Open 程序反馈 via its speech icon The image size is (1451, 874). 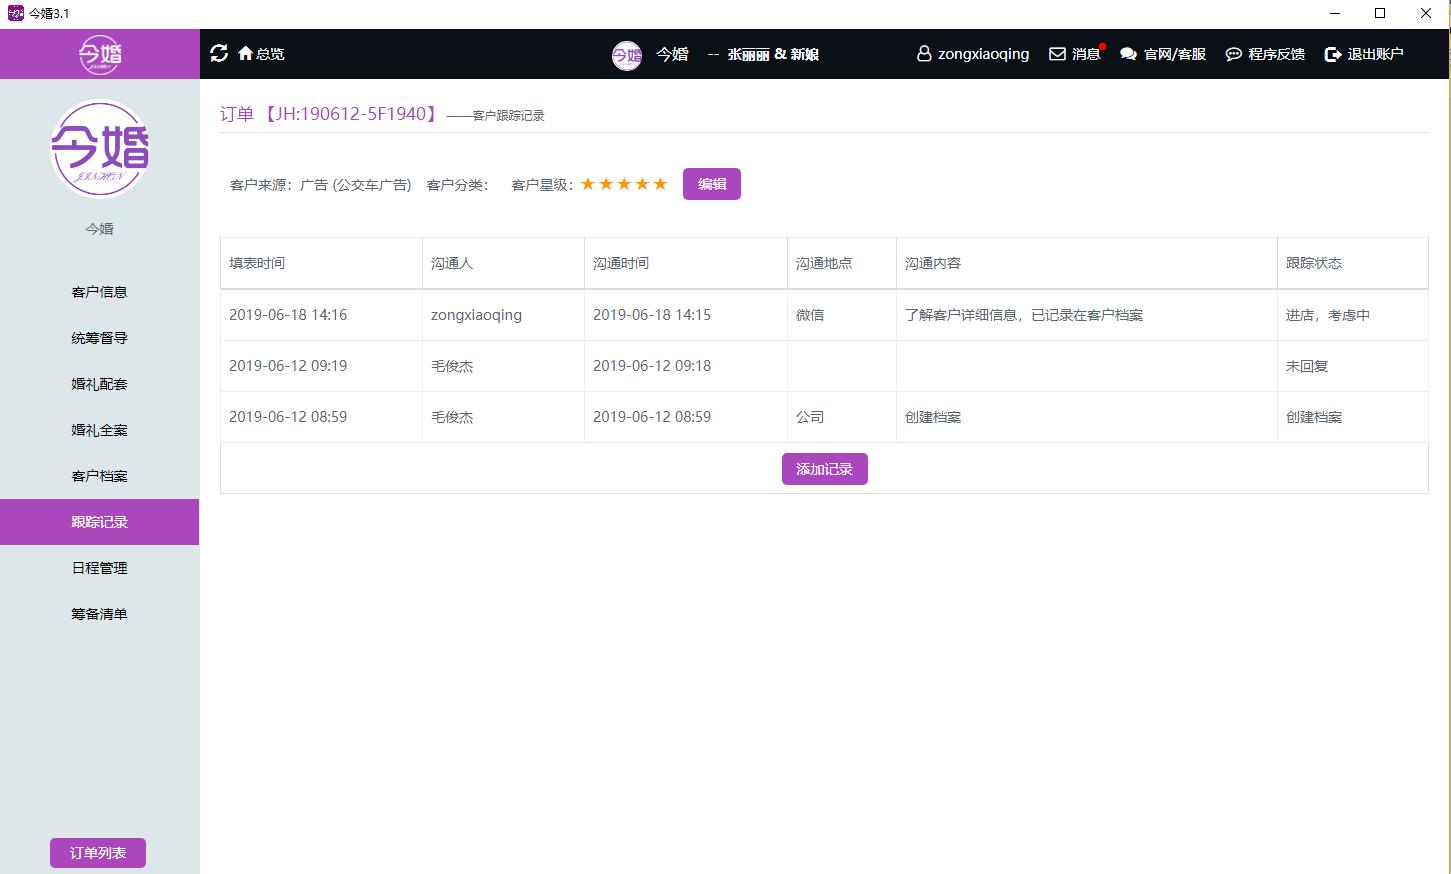coord(1233,54)
